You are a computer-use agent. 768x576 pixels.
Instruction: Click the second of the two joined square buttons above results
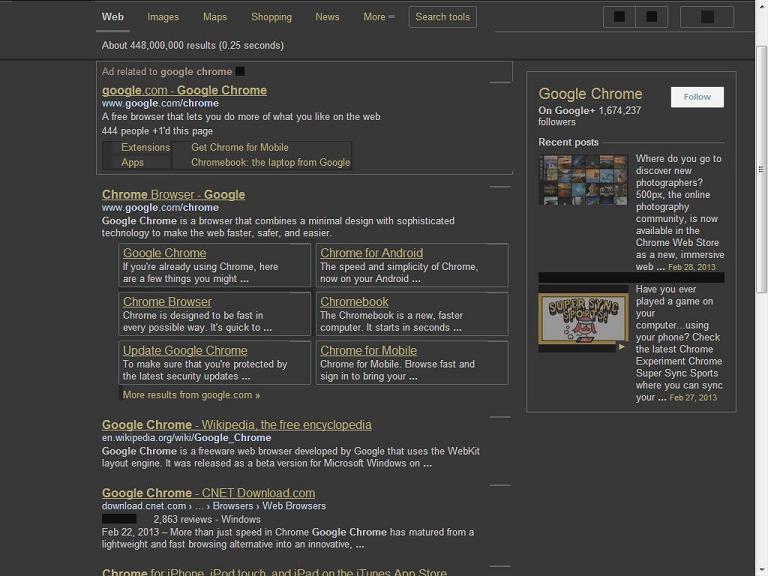point(651,17)
